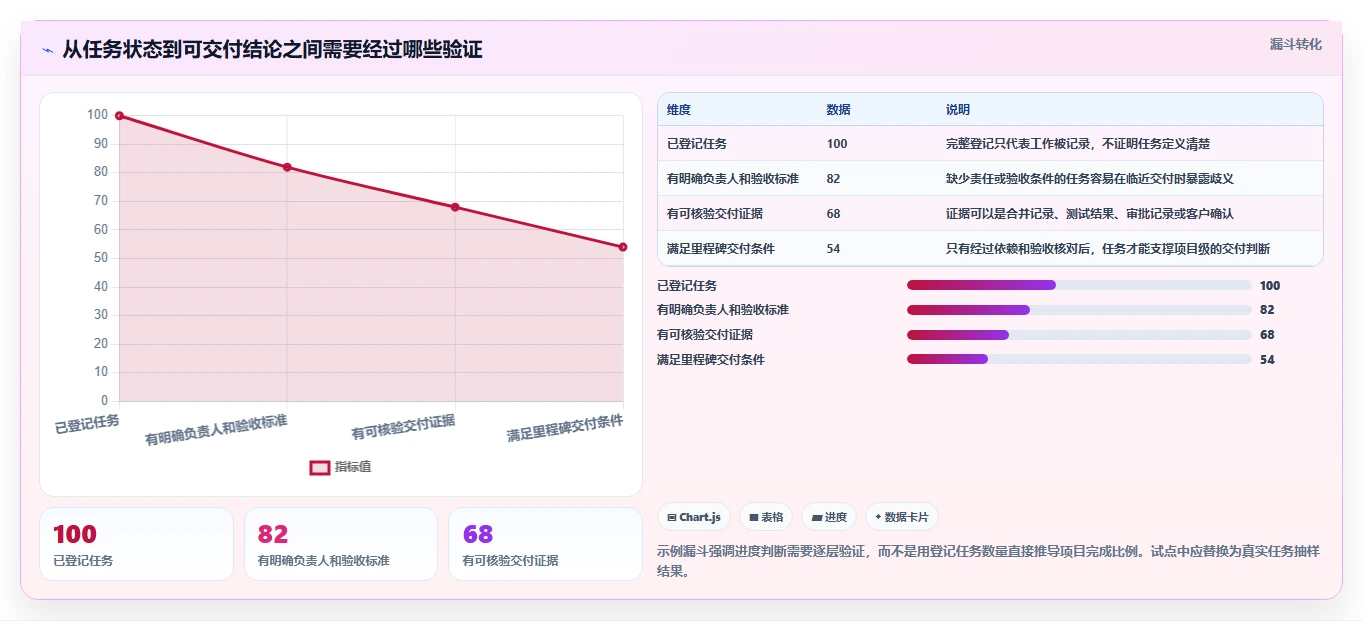1363x621 pixels.
Task: Open the 68 有可核验交付证据 stat card
Action: [x=545, y=544]
